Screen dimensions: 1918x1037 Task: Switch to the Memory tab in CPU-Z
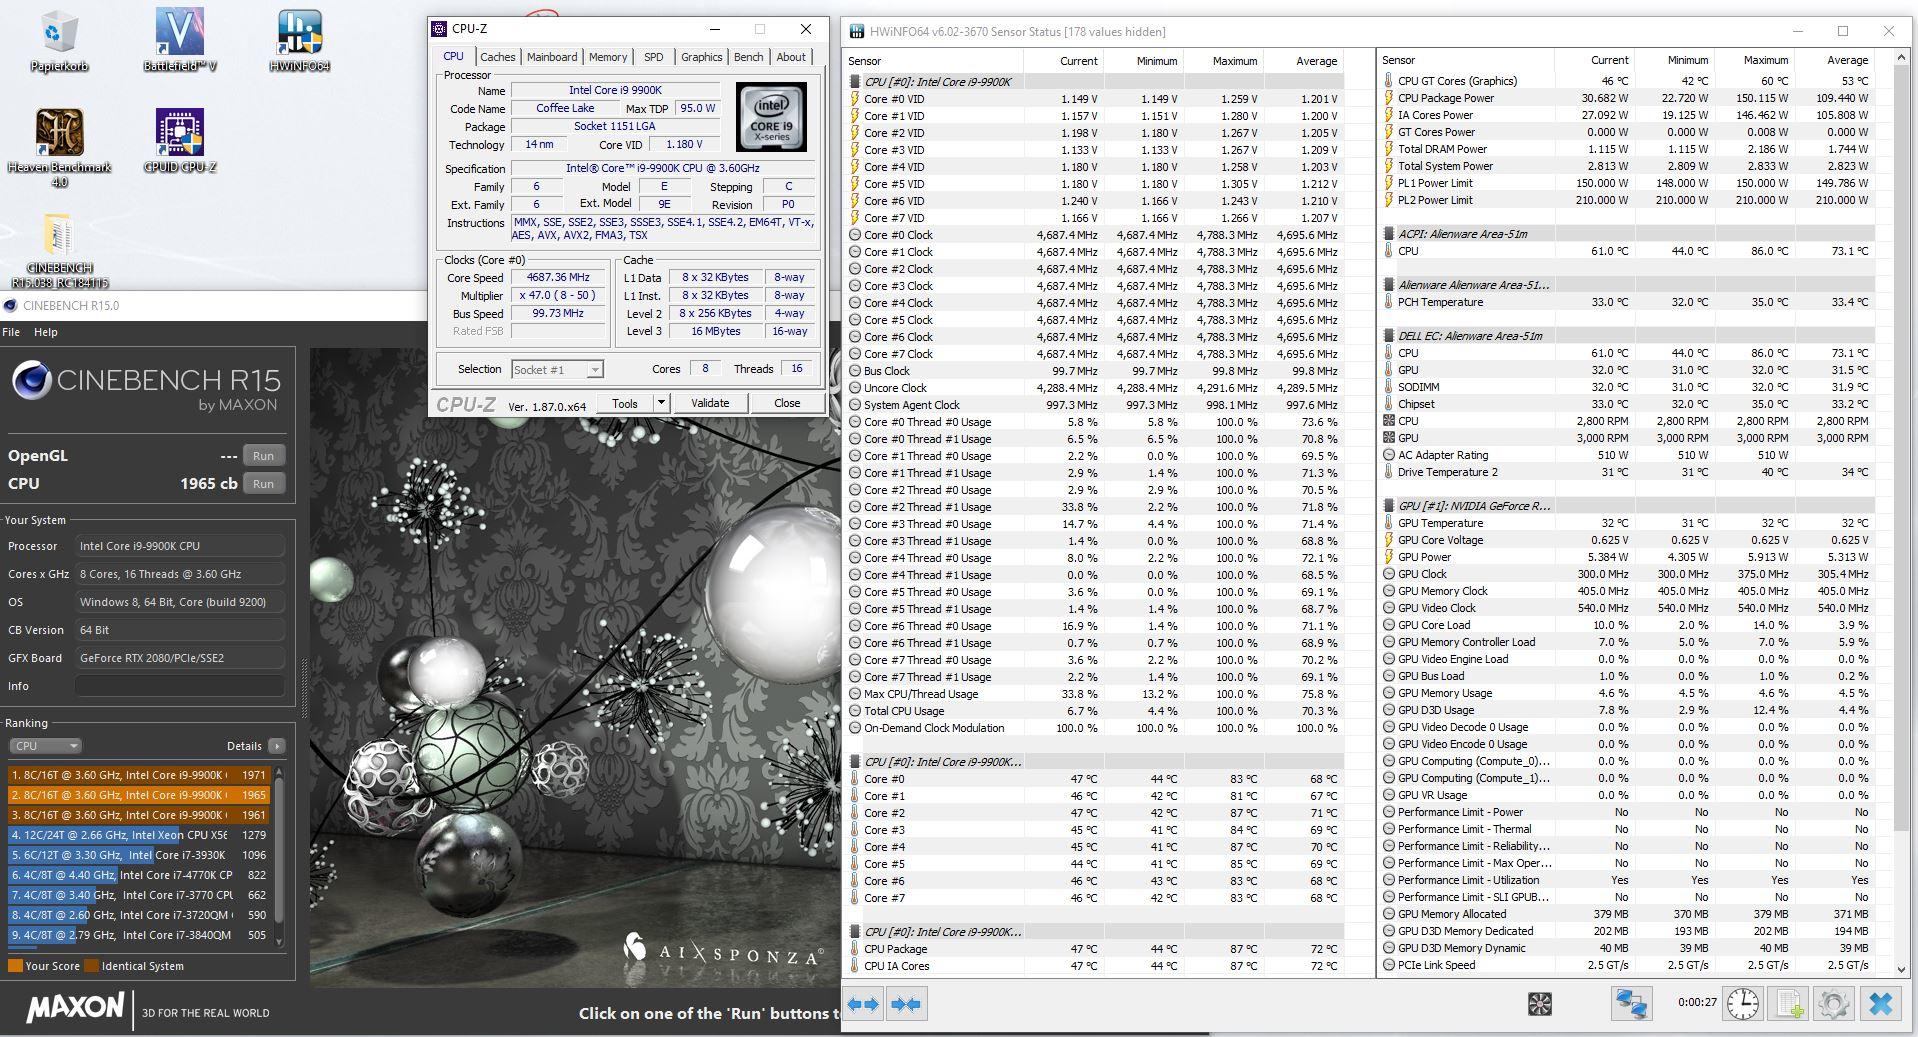pos(608,57)
